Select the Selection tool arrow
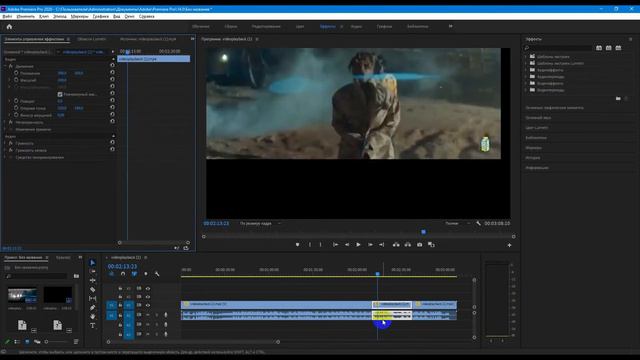This screenshot has width=640, height=360. point(93,262)
